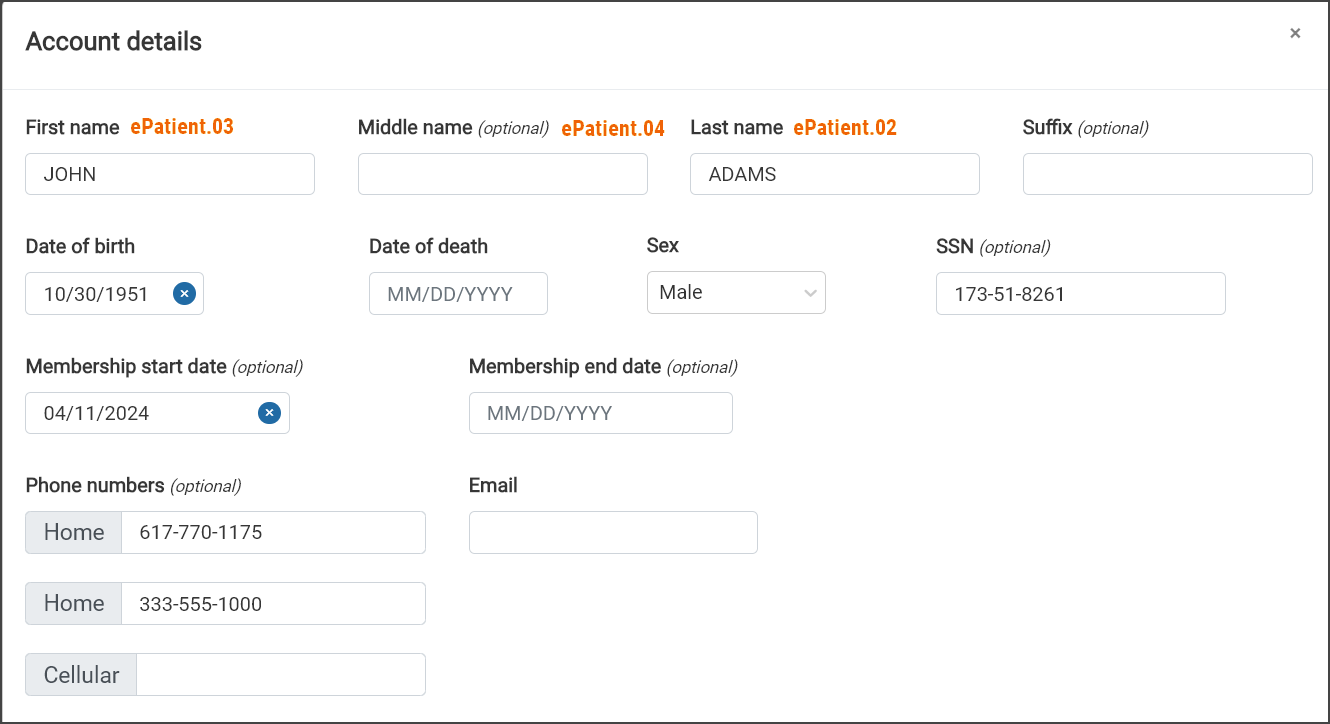Click the SSN field
The height and width of the screenshot is (724, 1330).
[x=1080, y=294]
